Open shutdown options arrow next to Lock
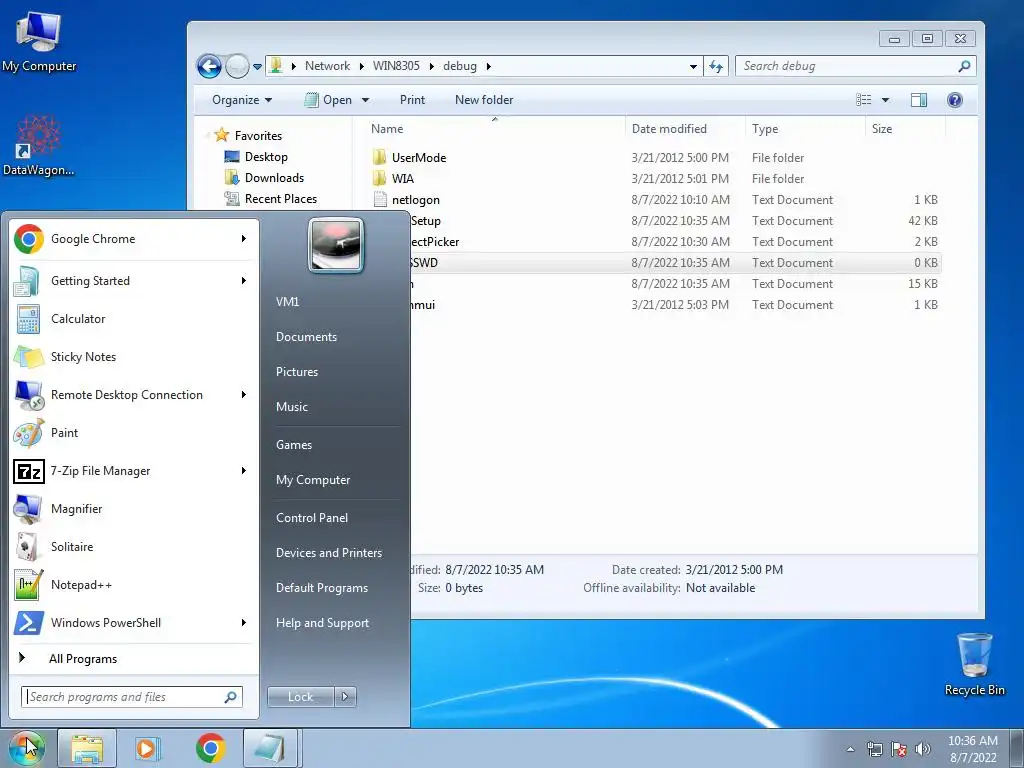This screenshot has height=768, width=1024. pyautogui.click(x=345, y=697)
